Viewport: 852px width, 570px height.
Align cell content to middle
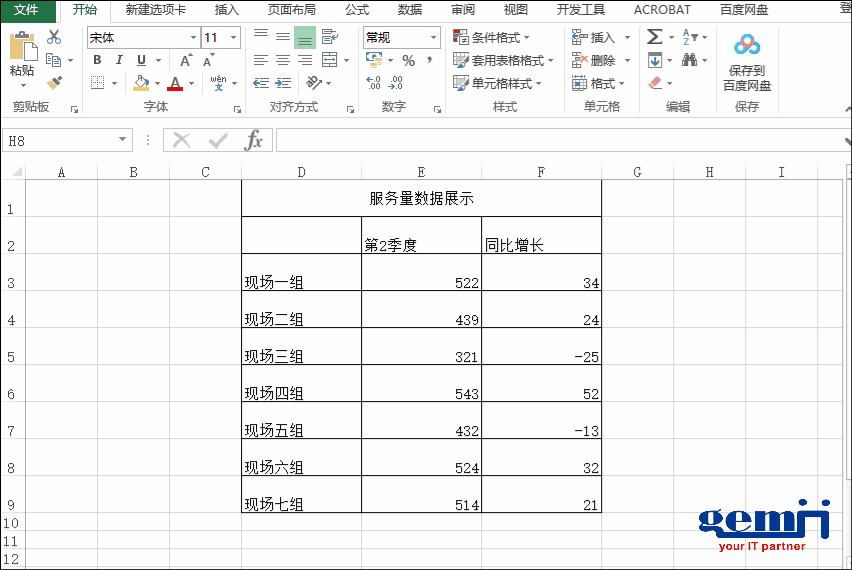coord(283,37)
